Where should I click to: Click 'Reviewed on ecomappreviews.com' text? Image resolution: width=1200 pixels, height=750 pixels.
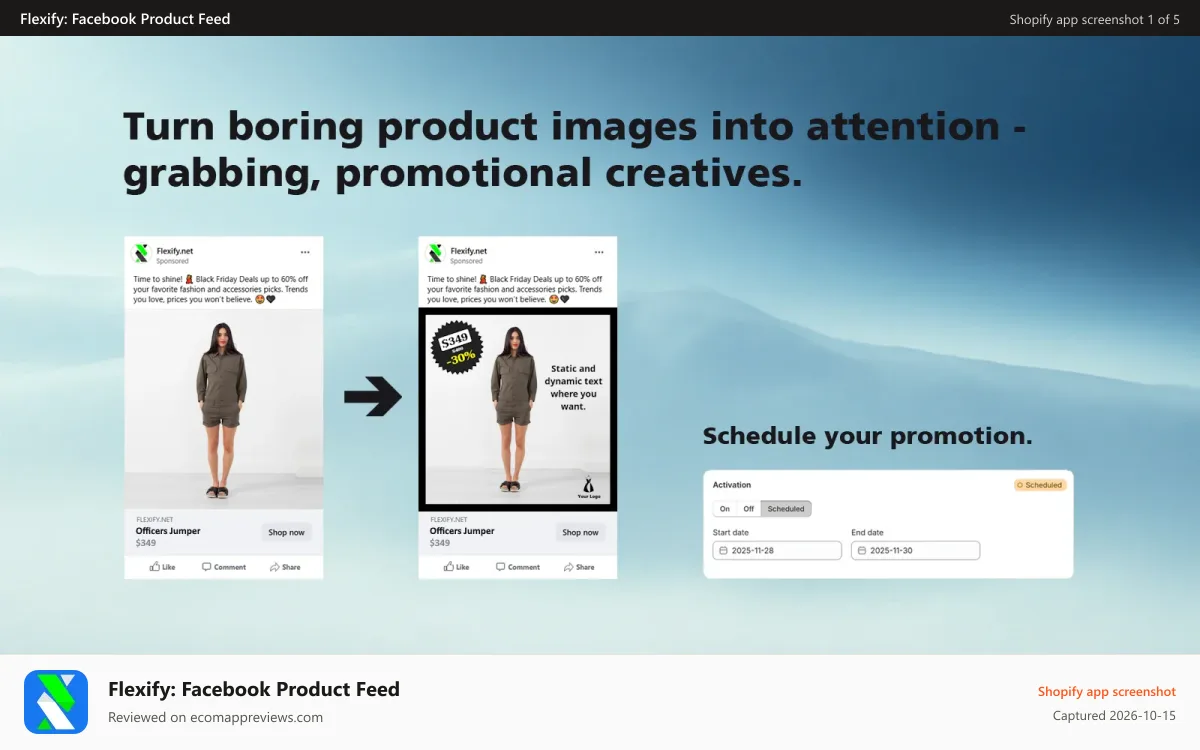pos(215,717)
